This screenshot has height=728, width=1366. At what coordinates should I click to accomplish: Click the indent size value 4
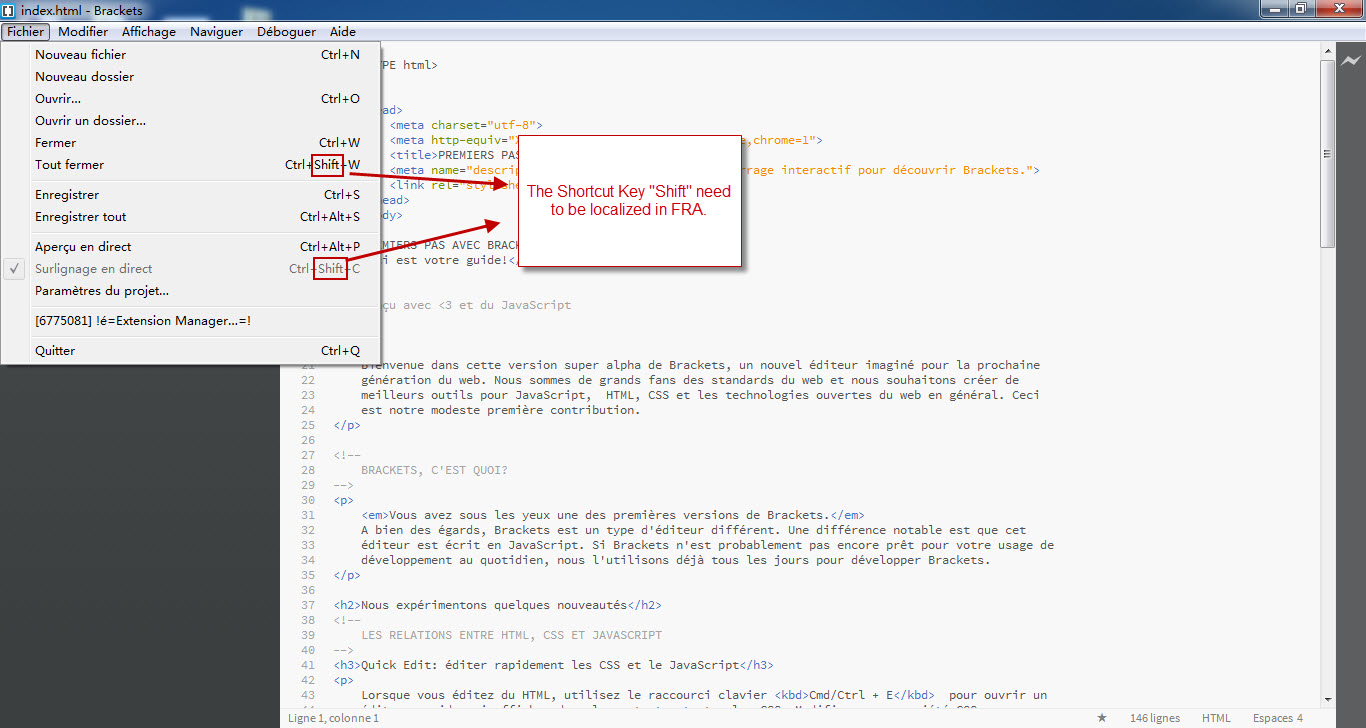coord(1300,718)
